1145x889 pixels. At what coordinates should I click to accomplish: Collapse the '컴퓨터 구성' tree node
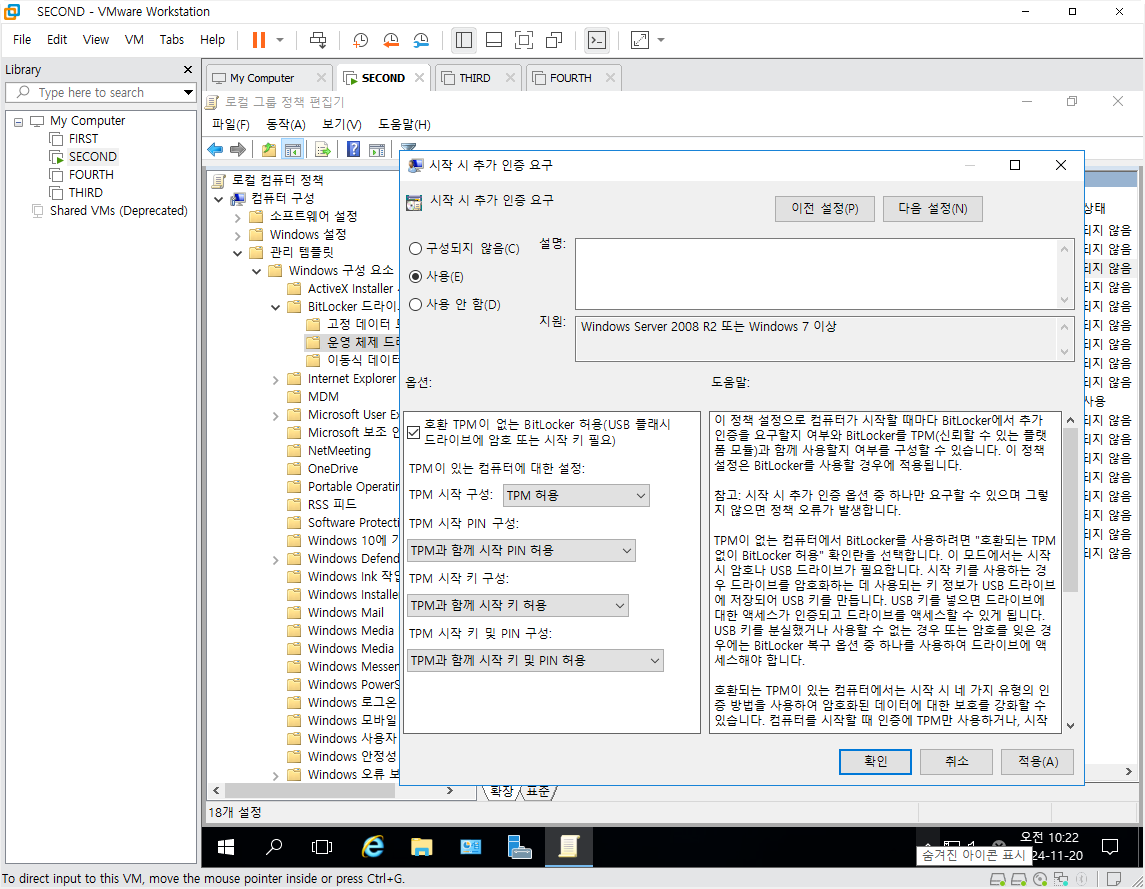(x=218, y=199)
